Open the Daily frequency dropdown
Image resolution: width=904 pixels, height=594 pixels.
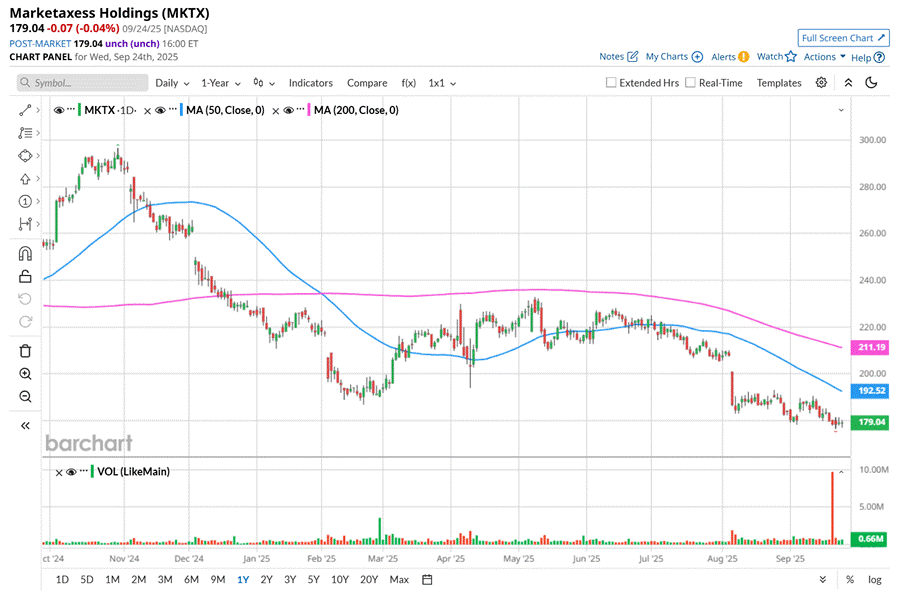pyautogui.click(x=172, y=83)
